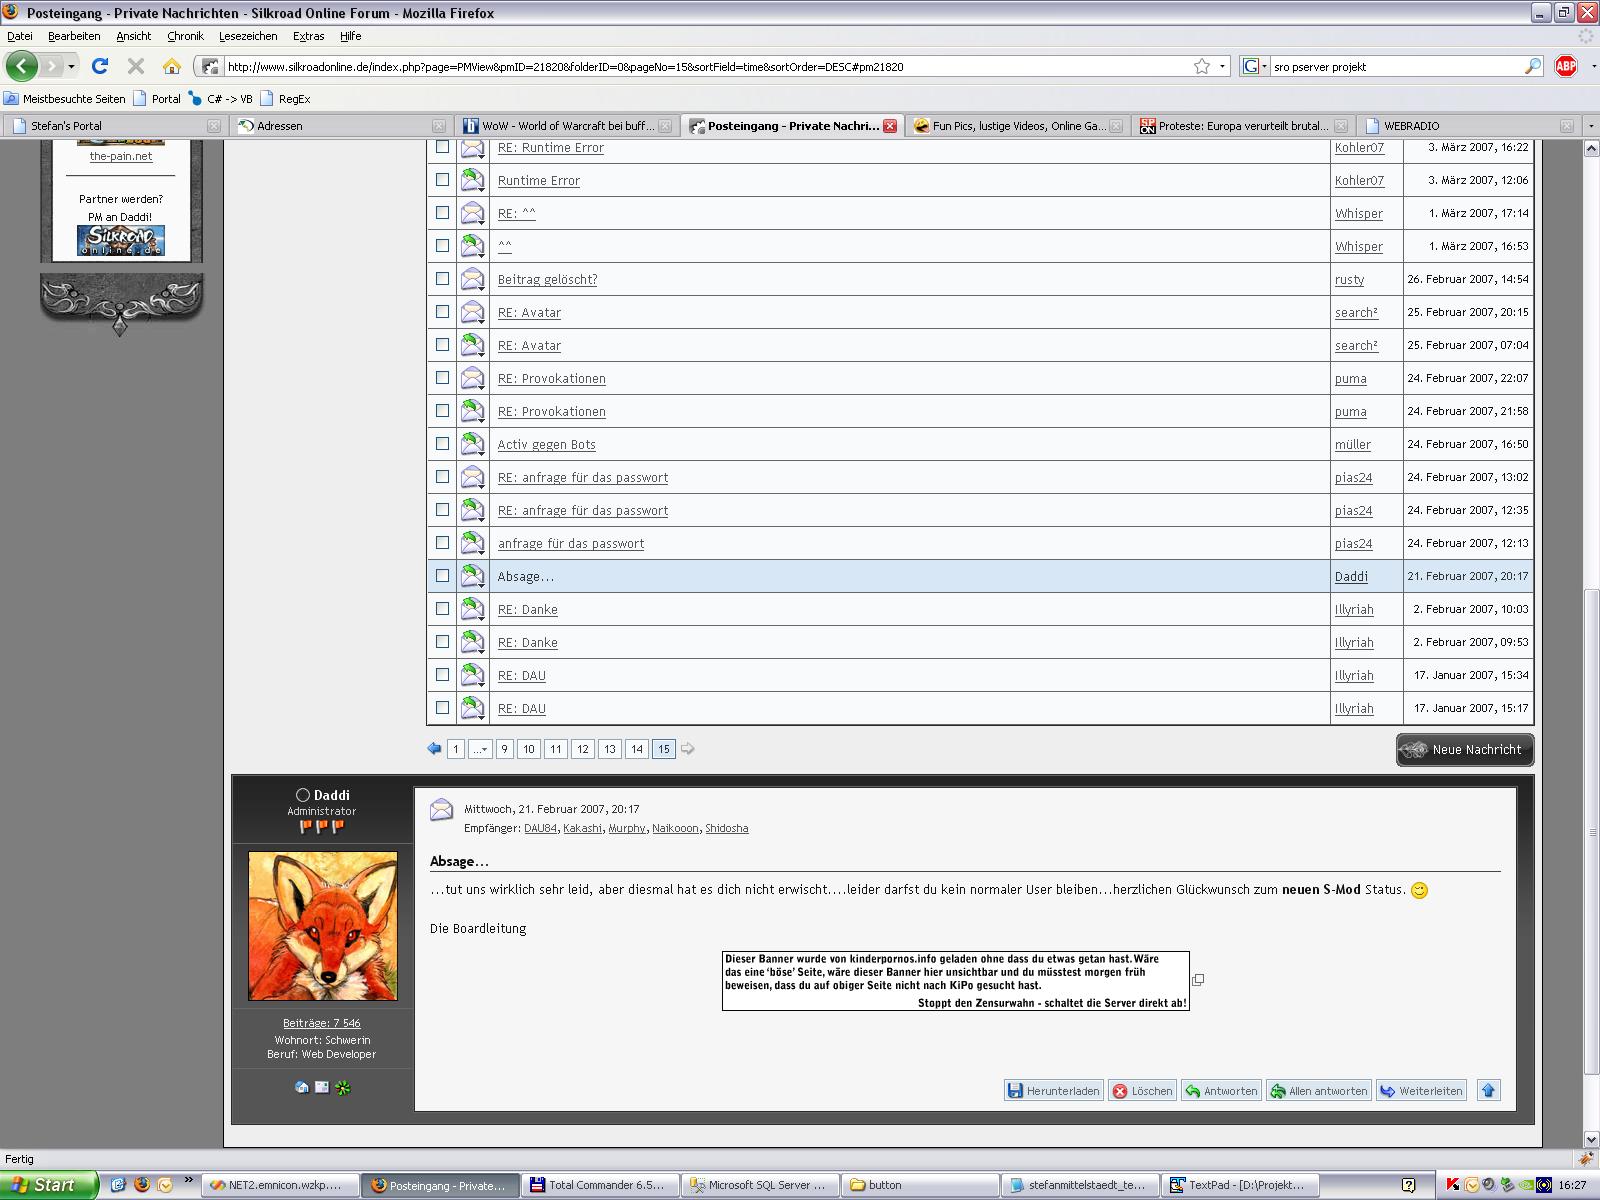Click the Firefox reload page icon
1600x1200 pixels.
coord(99,66)
